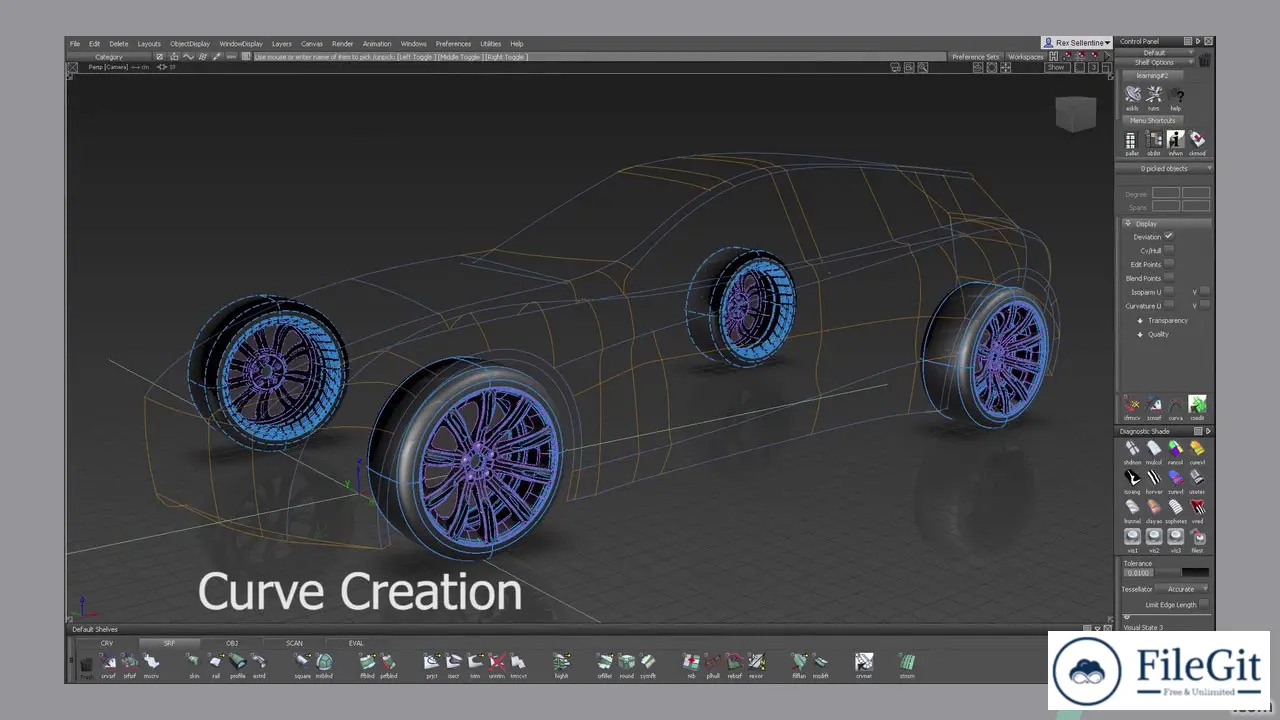Select the rancol random color shade

(x=1176, y=451)
